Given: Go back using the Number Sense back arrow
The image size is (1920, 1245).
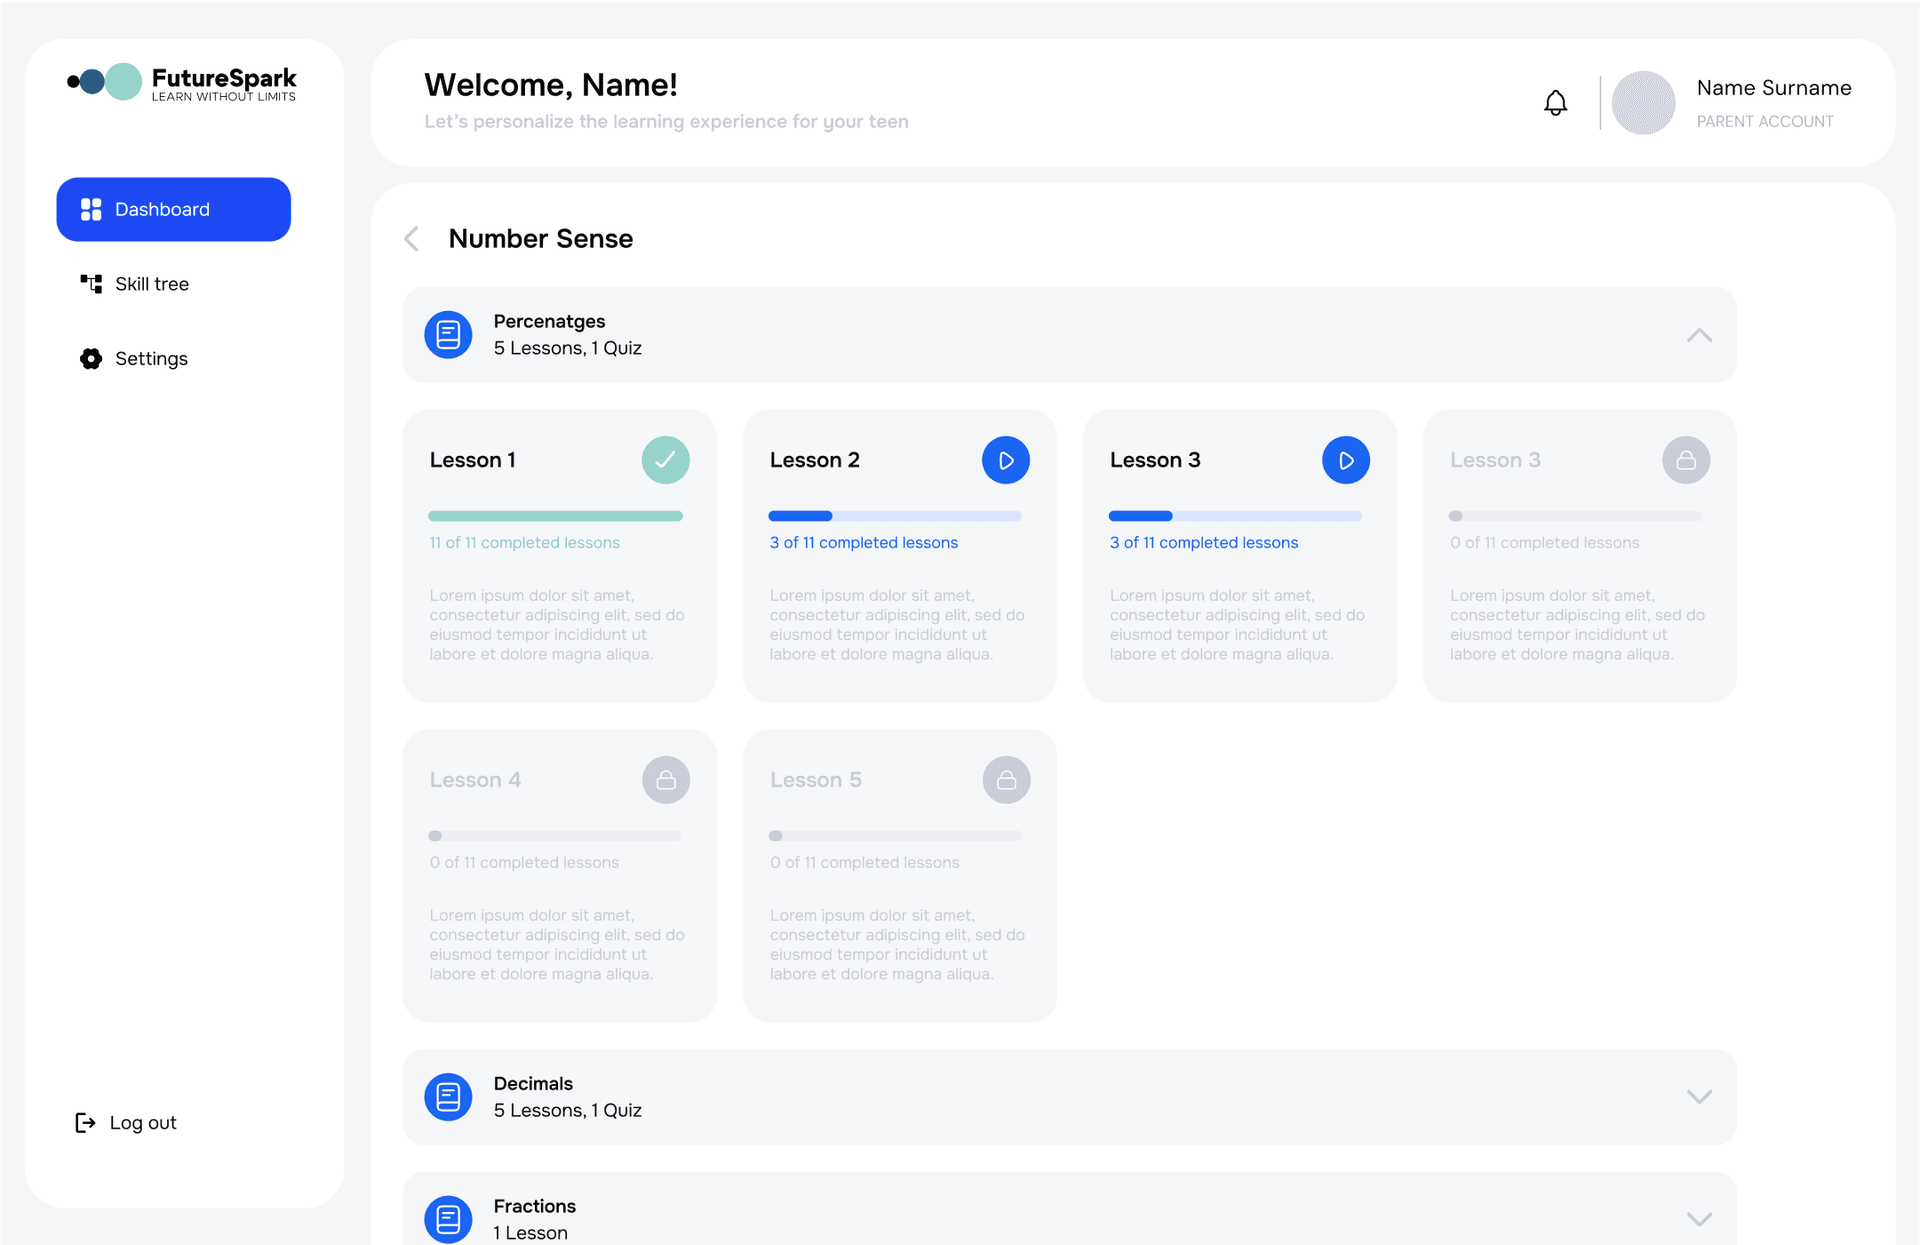Looking at the screenshot, I should (411, 238).
